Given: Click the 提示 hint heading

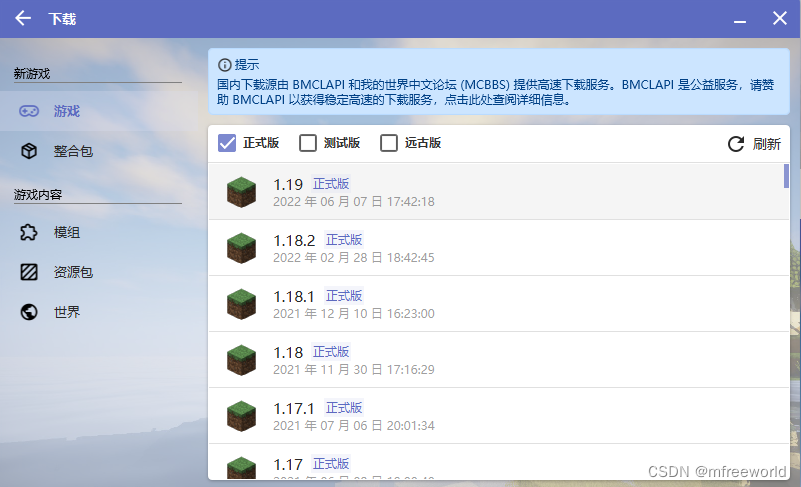Looking at the screenshot, I should click(x=247, y=65).
